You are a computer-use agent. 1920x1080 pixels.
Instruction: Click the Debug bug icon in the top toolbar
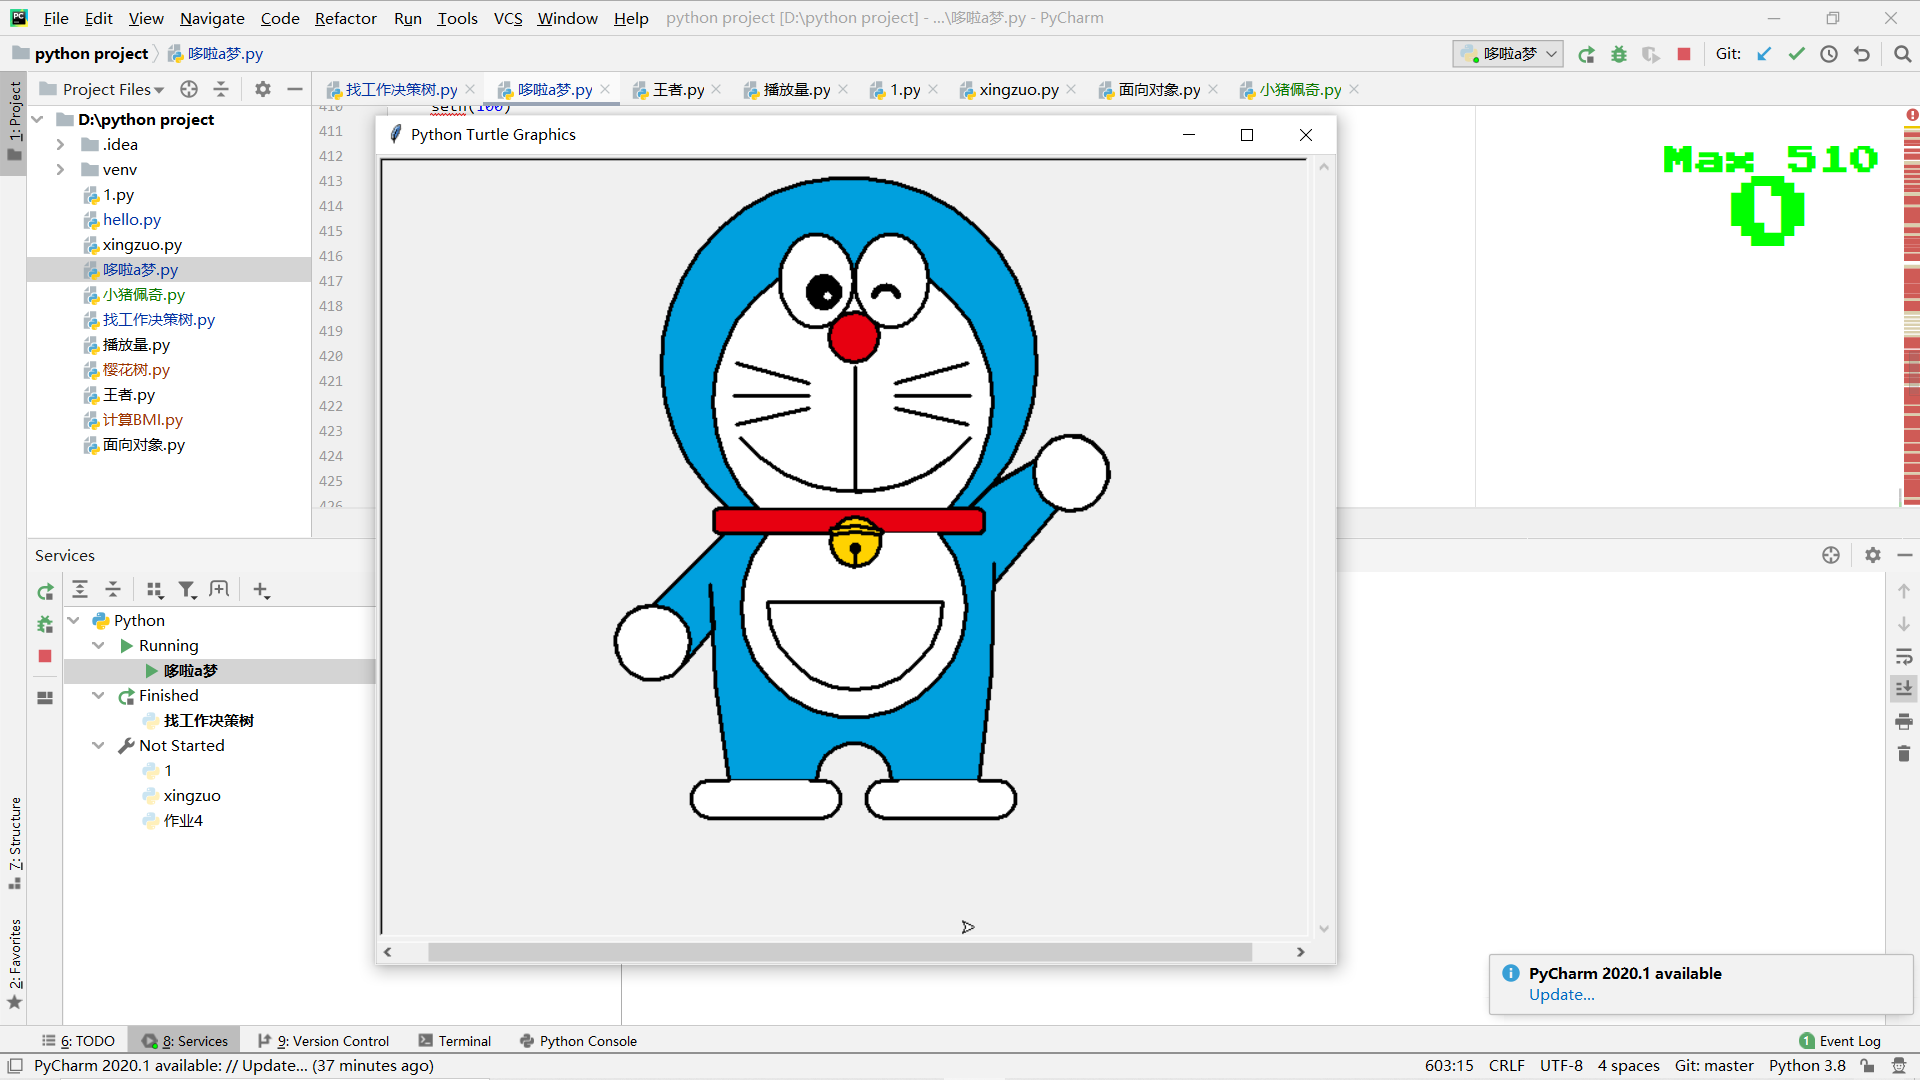[1619, 54]
